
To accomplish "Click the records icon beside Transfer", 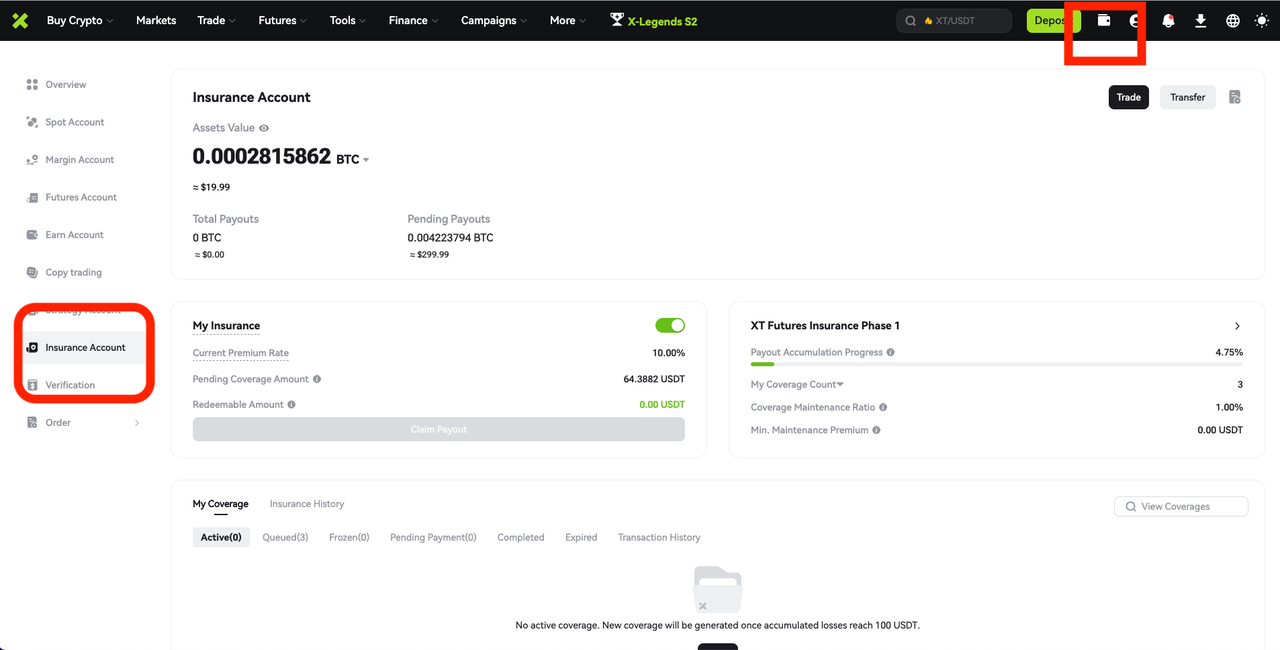I will click(1235, 97).
